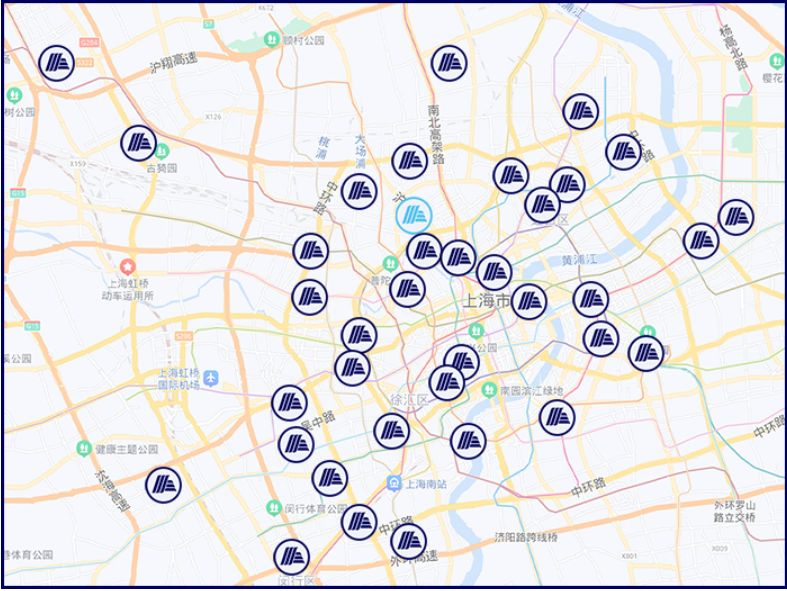Click the store marker beside the S322 badge

click(57, 63)
